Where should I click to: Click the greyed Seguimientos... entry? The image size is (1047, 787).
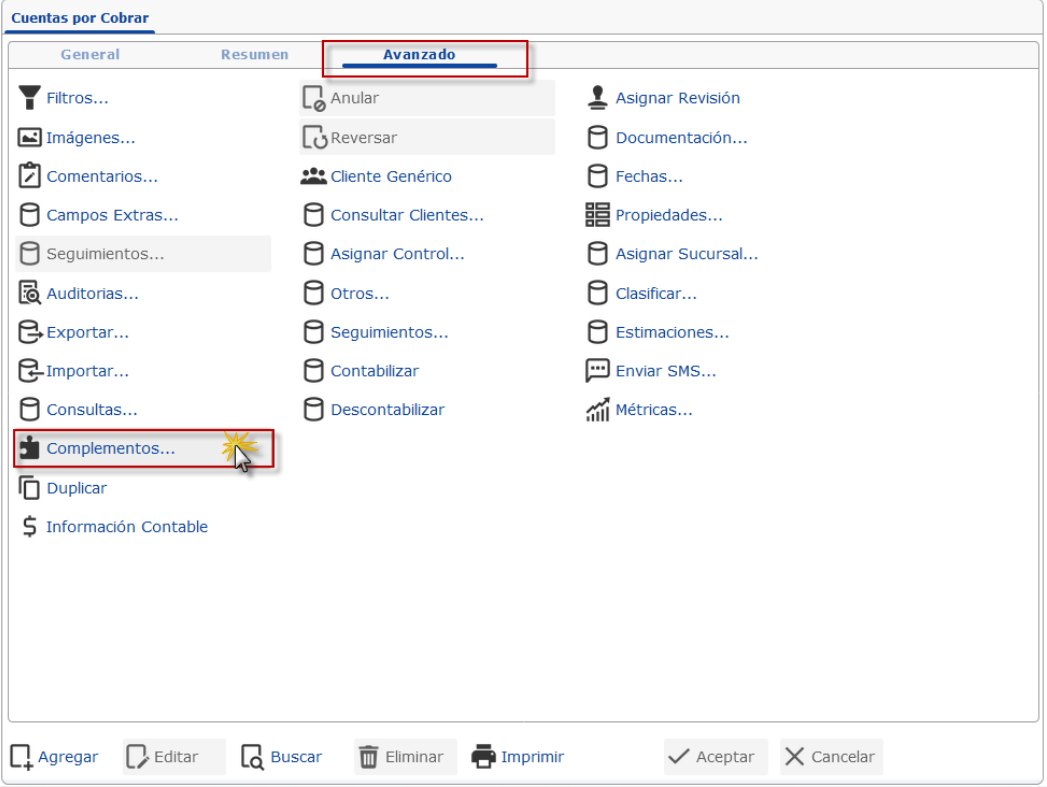pyautogui.click(x=143, y=254)
